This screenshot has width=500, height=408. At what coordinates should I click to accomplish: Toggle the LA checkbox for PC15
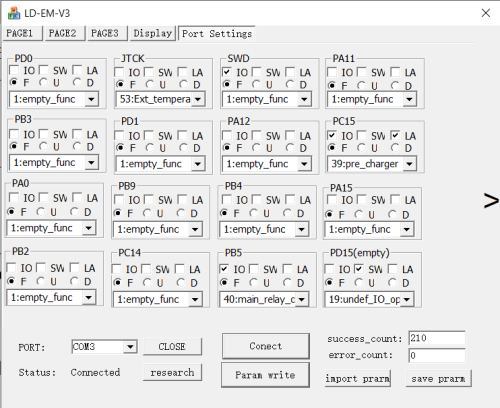coord(395,135)
